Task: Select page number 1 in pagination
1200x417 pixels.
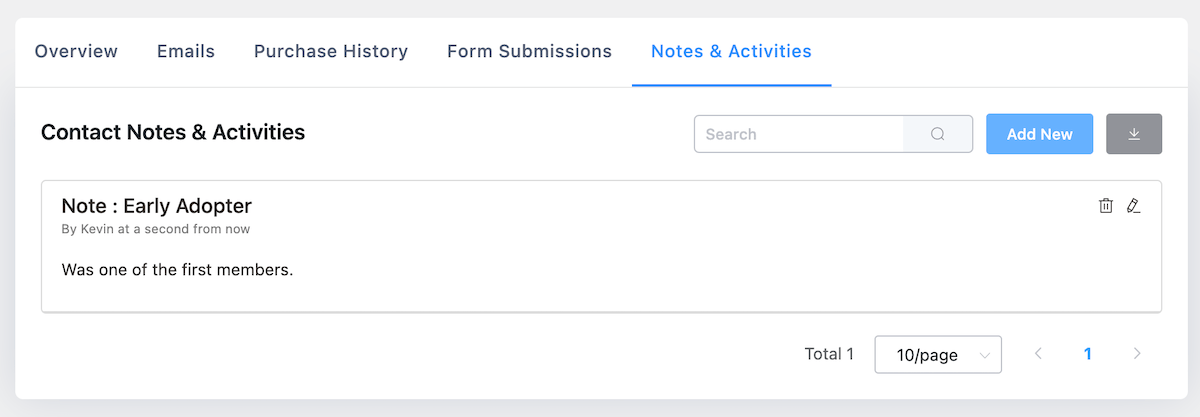Action: 1087,354
